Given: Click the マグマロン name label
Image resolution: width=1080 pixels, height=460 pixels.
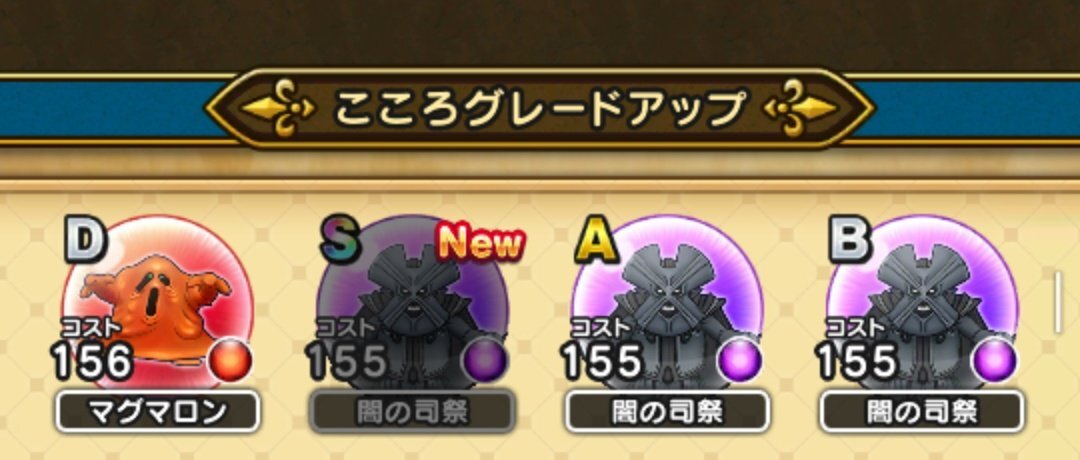Looking at the screenshot, I should (158, 412).
